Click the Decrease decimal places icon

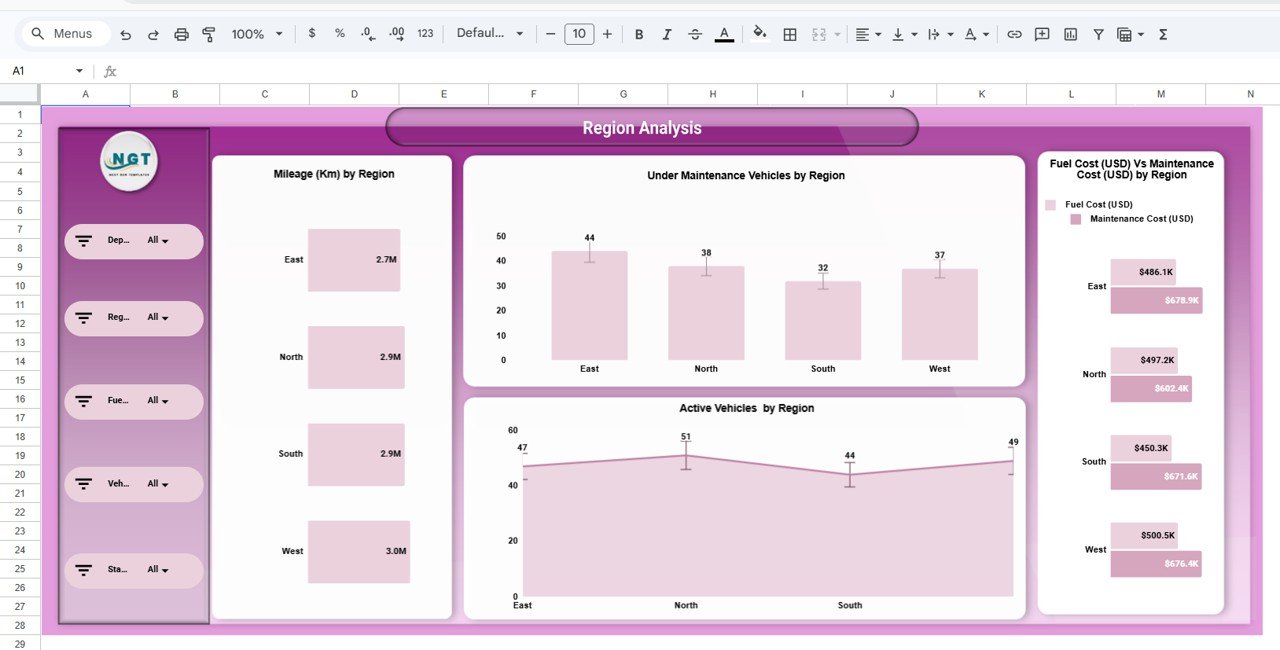coord(367,33)
